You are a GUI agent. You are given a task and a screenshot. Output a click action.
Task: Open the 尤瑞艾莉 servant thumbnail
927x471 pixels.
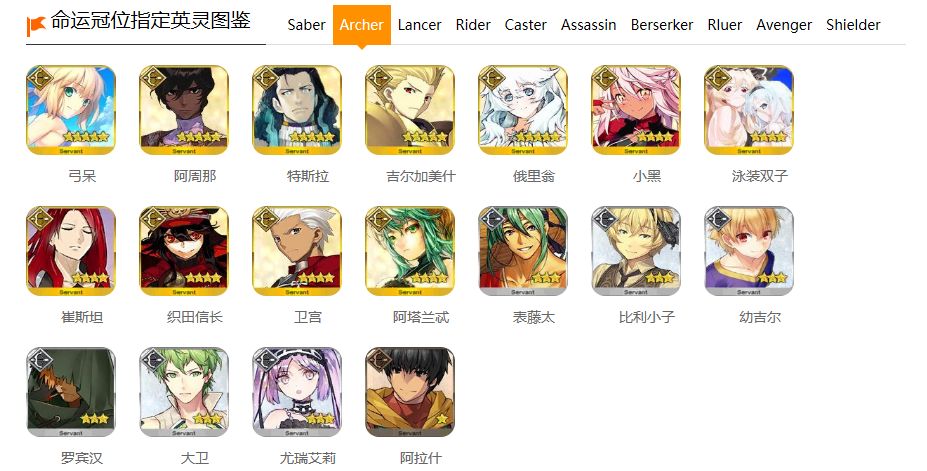[297, 392]
